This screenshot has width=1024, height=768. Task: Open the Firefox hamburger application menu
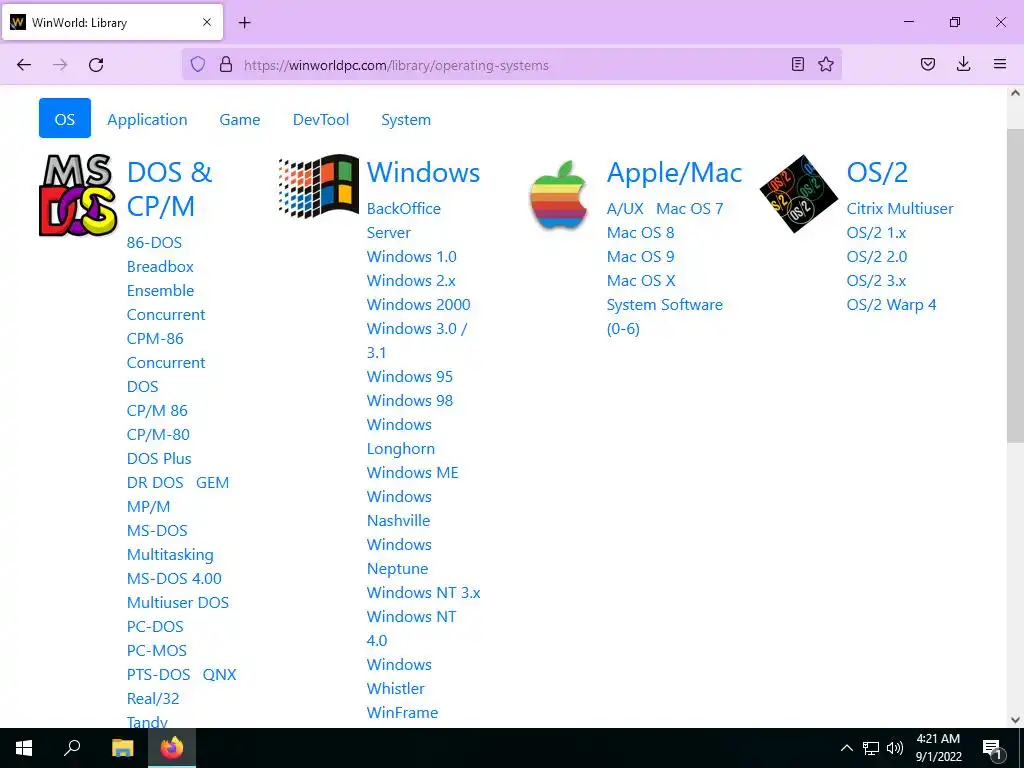coord(1000,64)
